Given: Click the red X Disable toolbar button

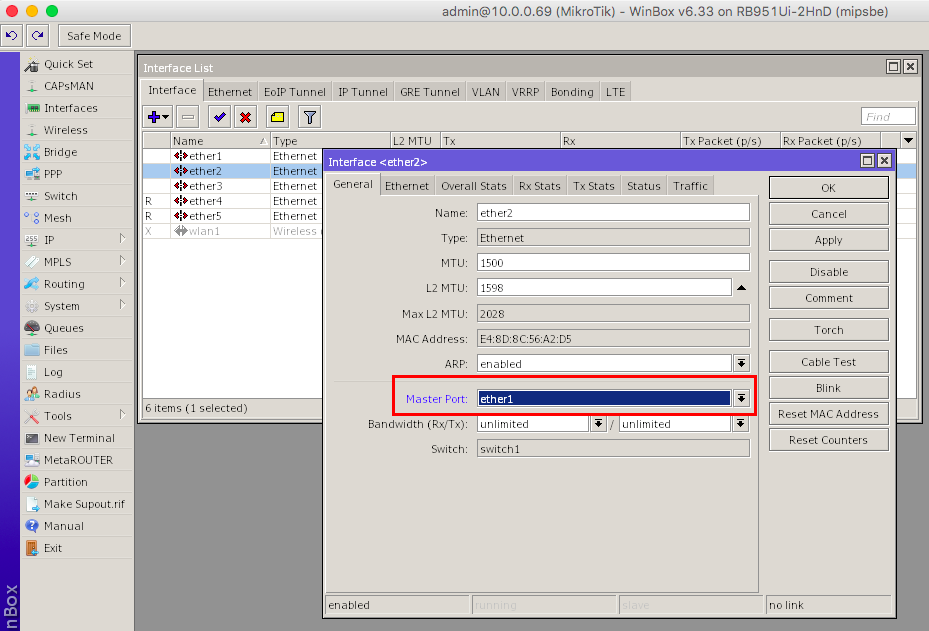Looking at the screenshot, I should pyautogui.click(x=245, y=117).
